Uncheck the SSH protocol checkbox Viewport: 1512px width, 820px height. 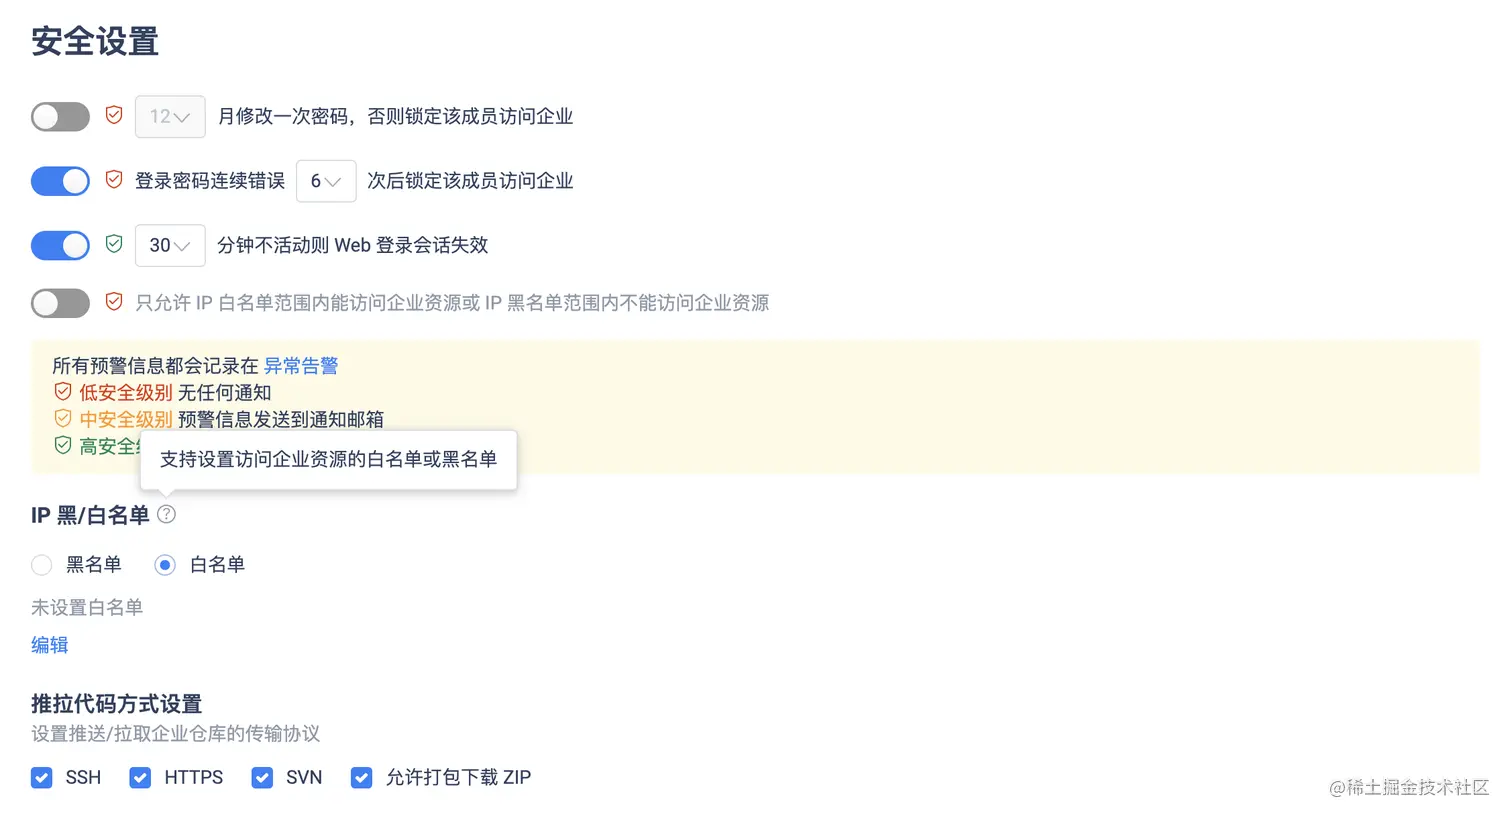pyautogui.click(x=42, y=778)
